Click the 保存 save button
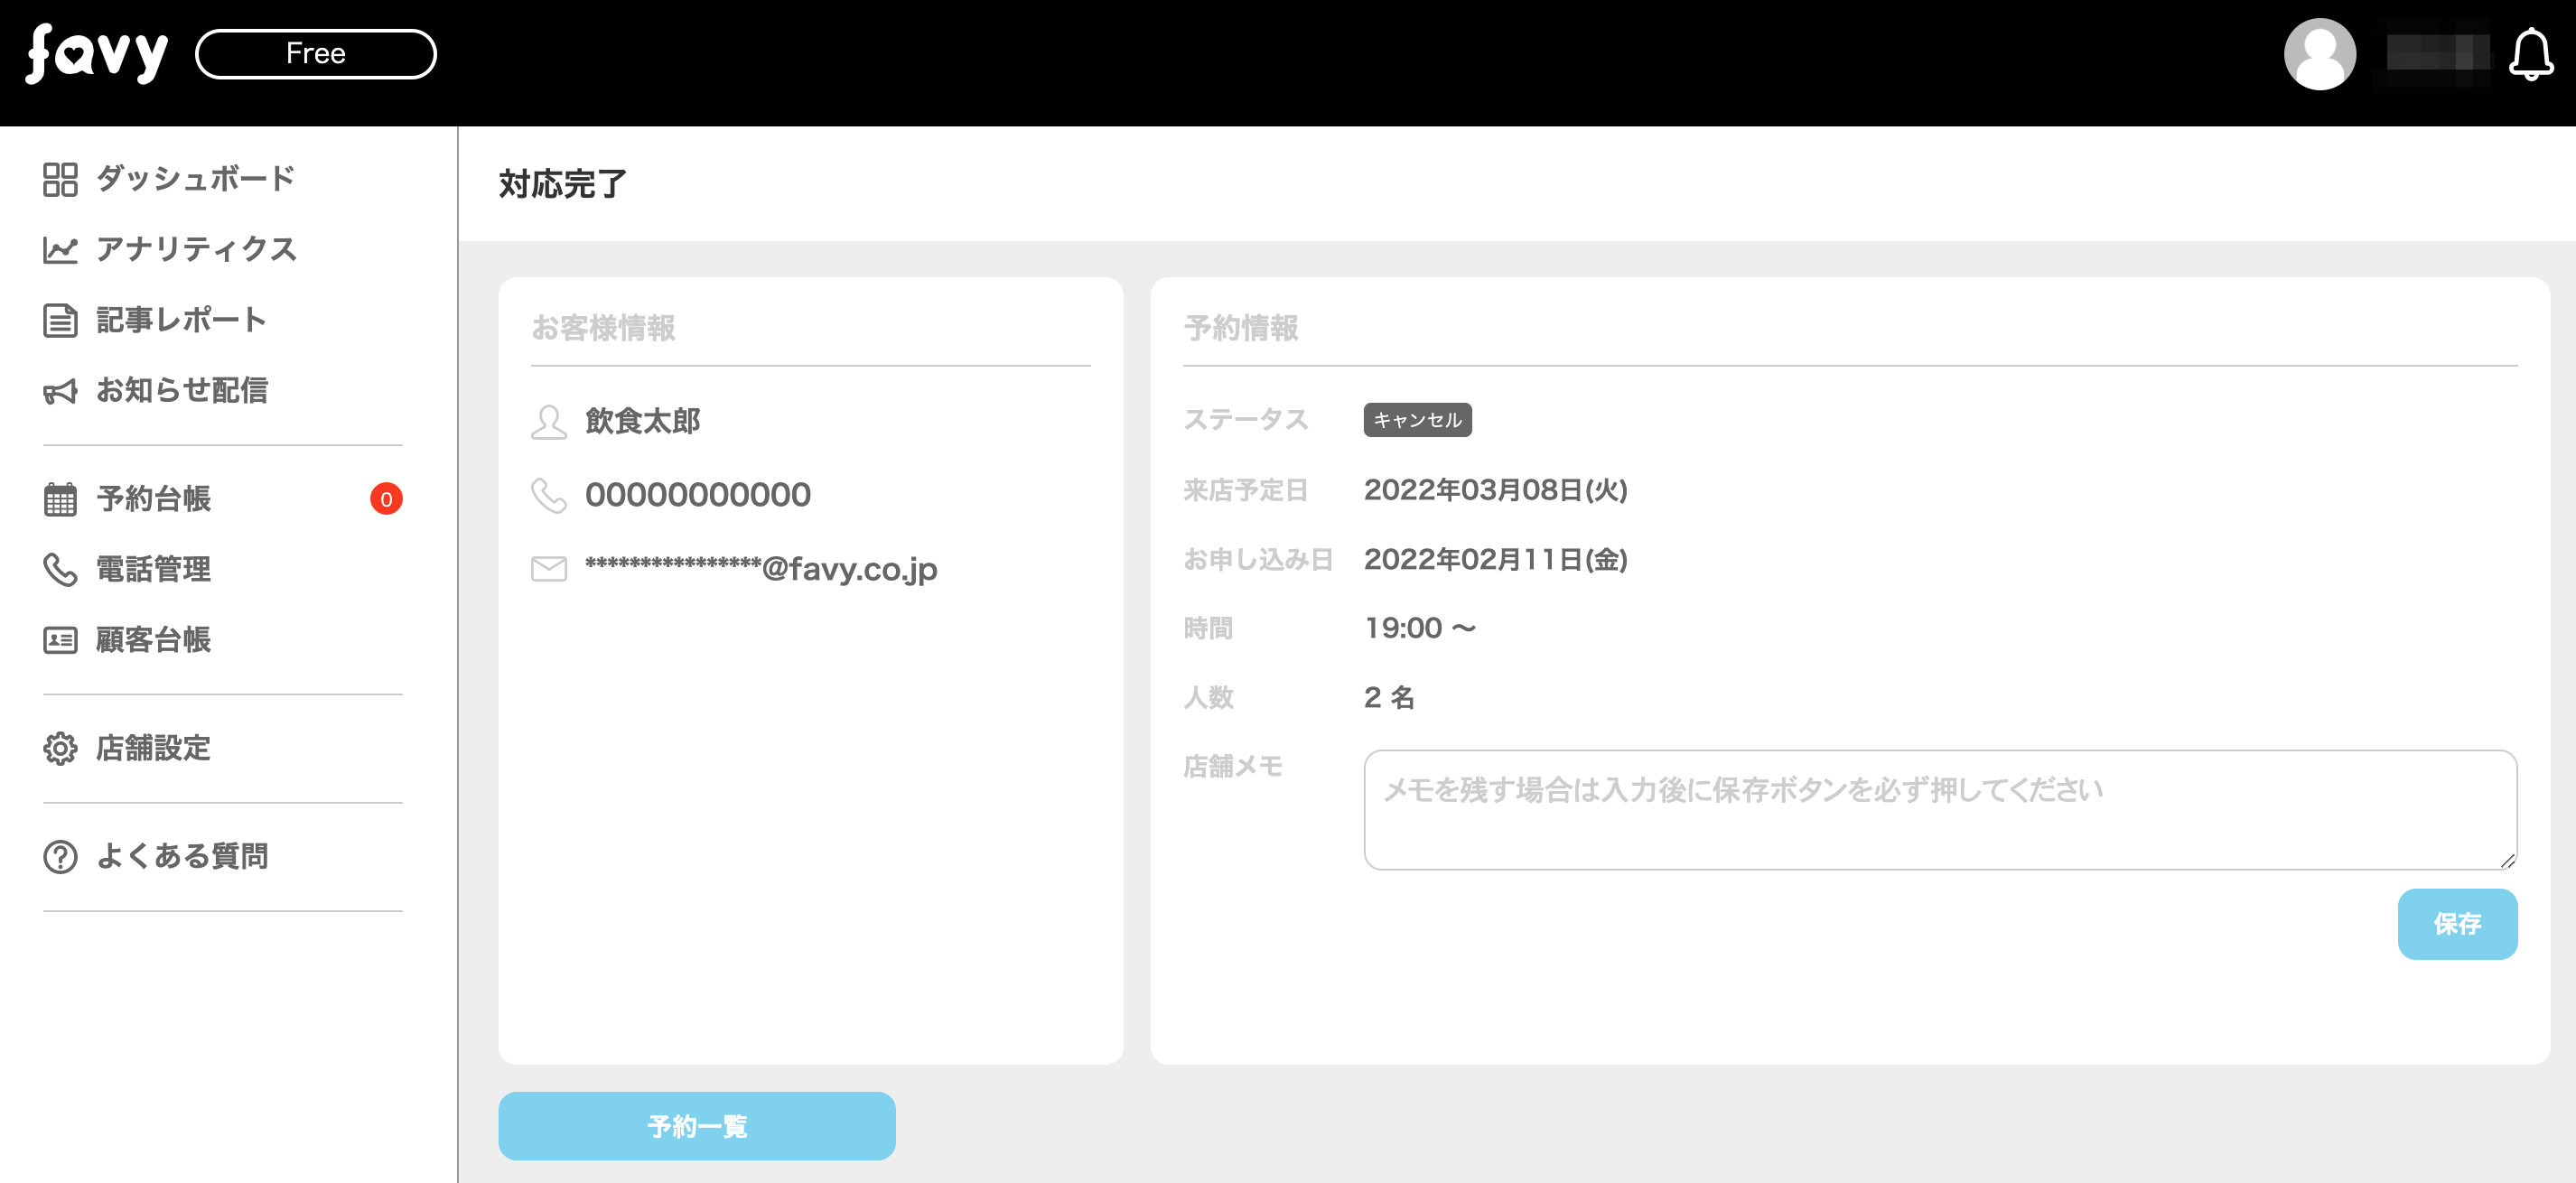Image resolution: width=2576 pixels, height=1183 pixels. 2456,924
